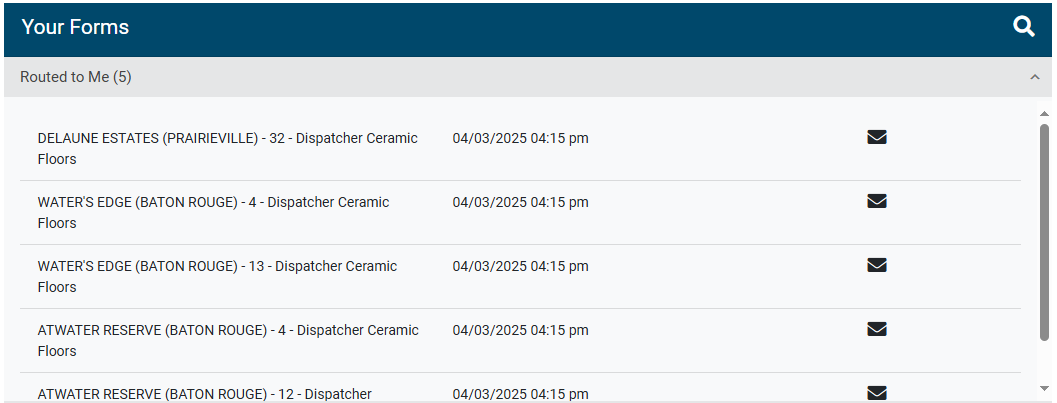This screenshot has height=403, width=1057.
Task: Click envelope icon for Delaune Estates 32 form
Action: [877, 138]
